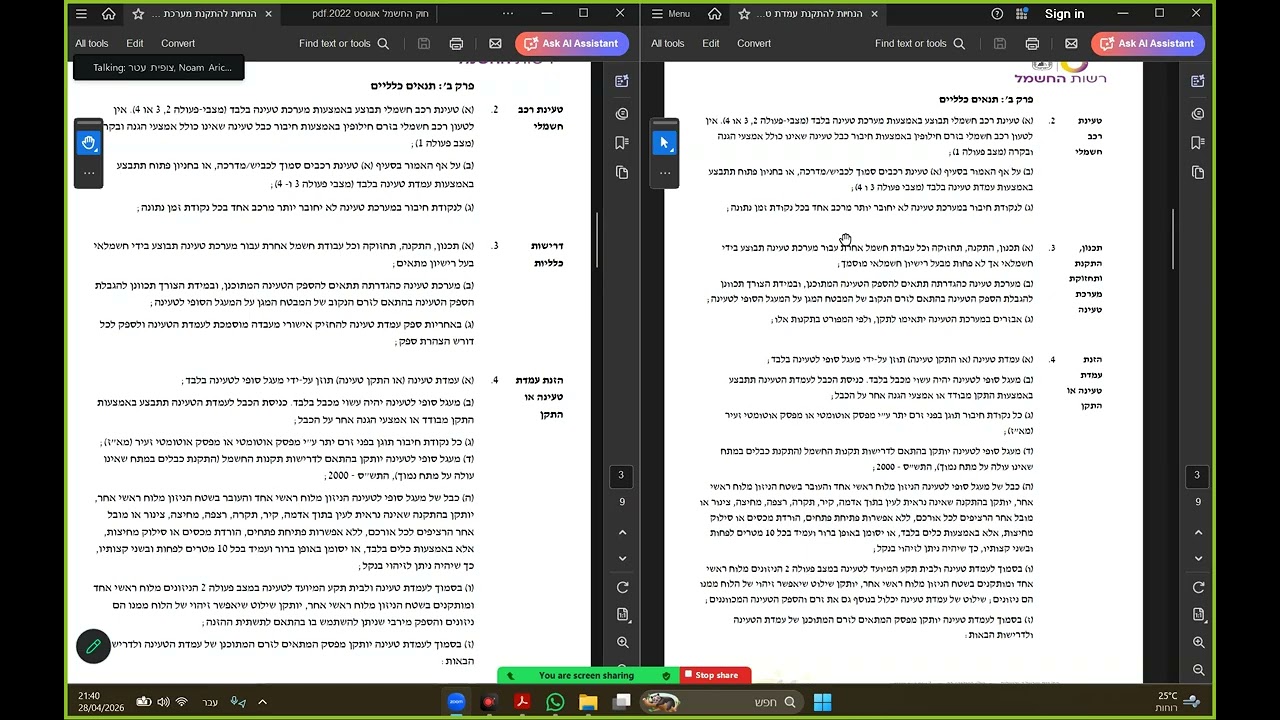
Task: Open page thumbnails panel in left window sidebar
Action: click(622, 173)
